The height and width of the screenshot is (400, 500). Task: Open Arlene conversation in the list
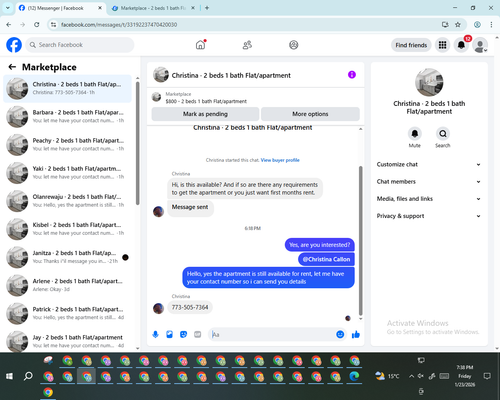[67, 285]
